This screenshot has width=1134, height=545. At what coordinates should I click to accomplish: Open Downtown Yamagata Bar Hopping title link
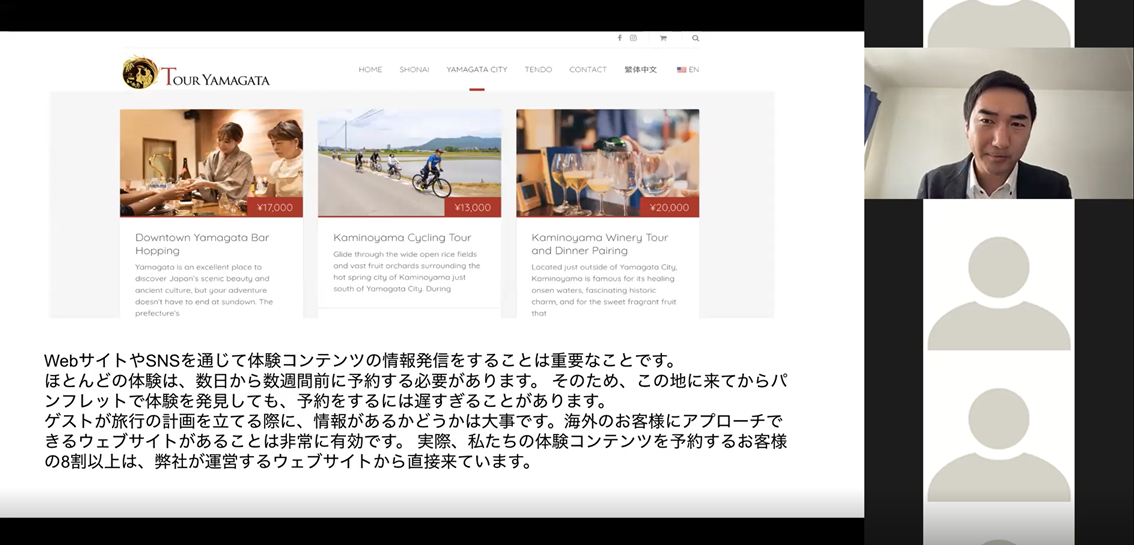coord(202,244)
